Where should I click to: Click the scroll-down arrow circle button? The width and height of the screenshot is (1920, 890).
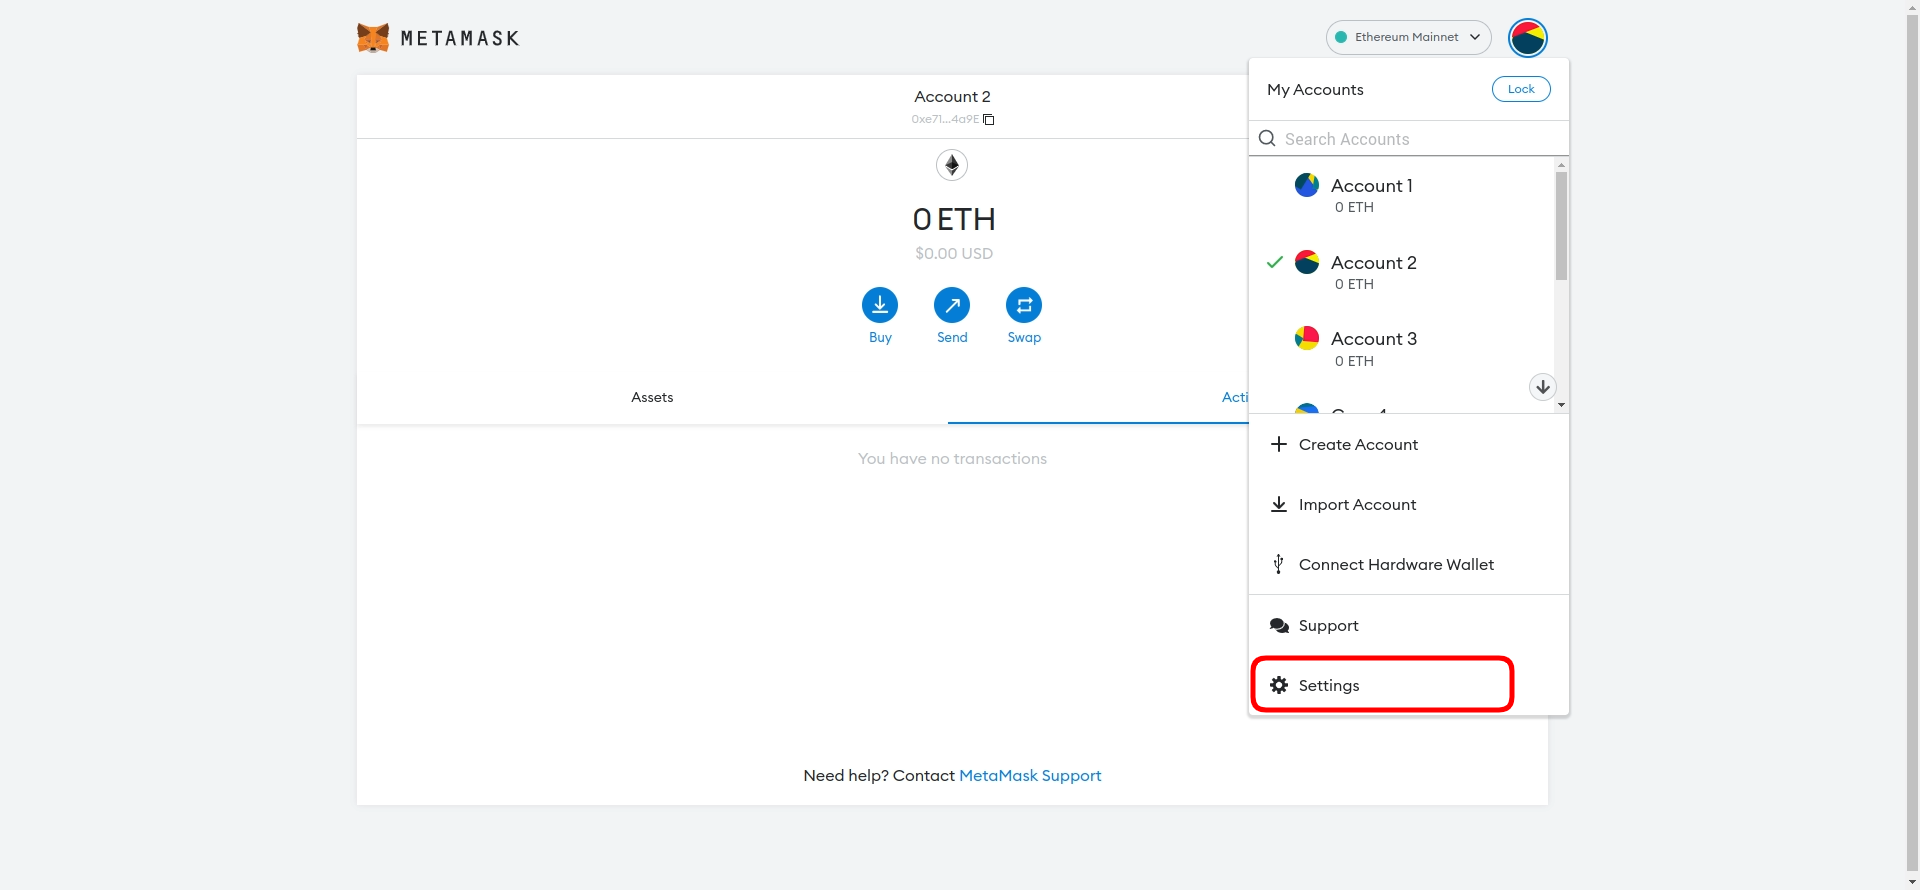[x=1543, y=387]
